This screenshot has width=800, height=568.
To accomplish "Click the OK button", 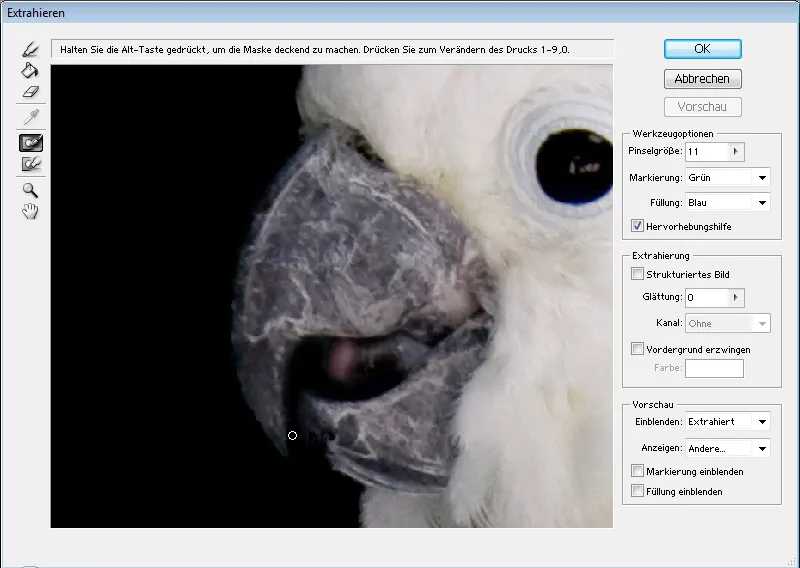I will click(703, 49).
